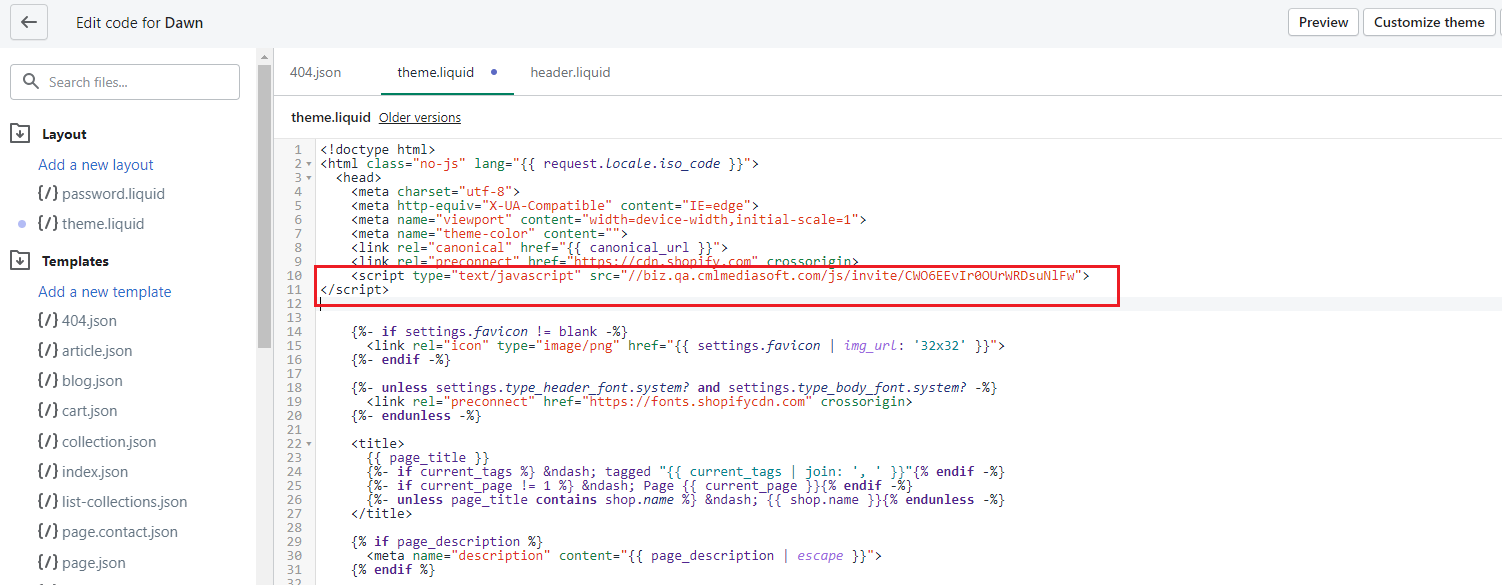Click the code icon beside sidebar theme.liquid
This screenshot has height=585, width=1502.
pos(47,224)
